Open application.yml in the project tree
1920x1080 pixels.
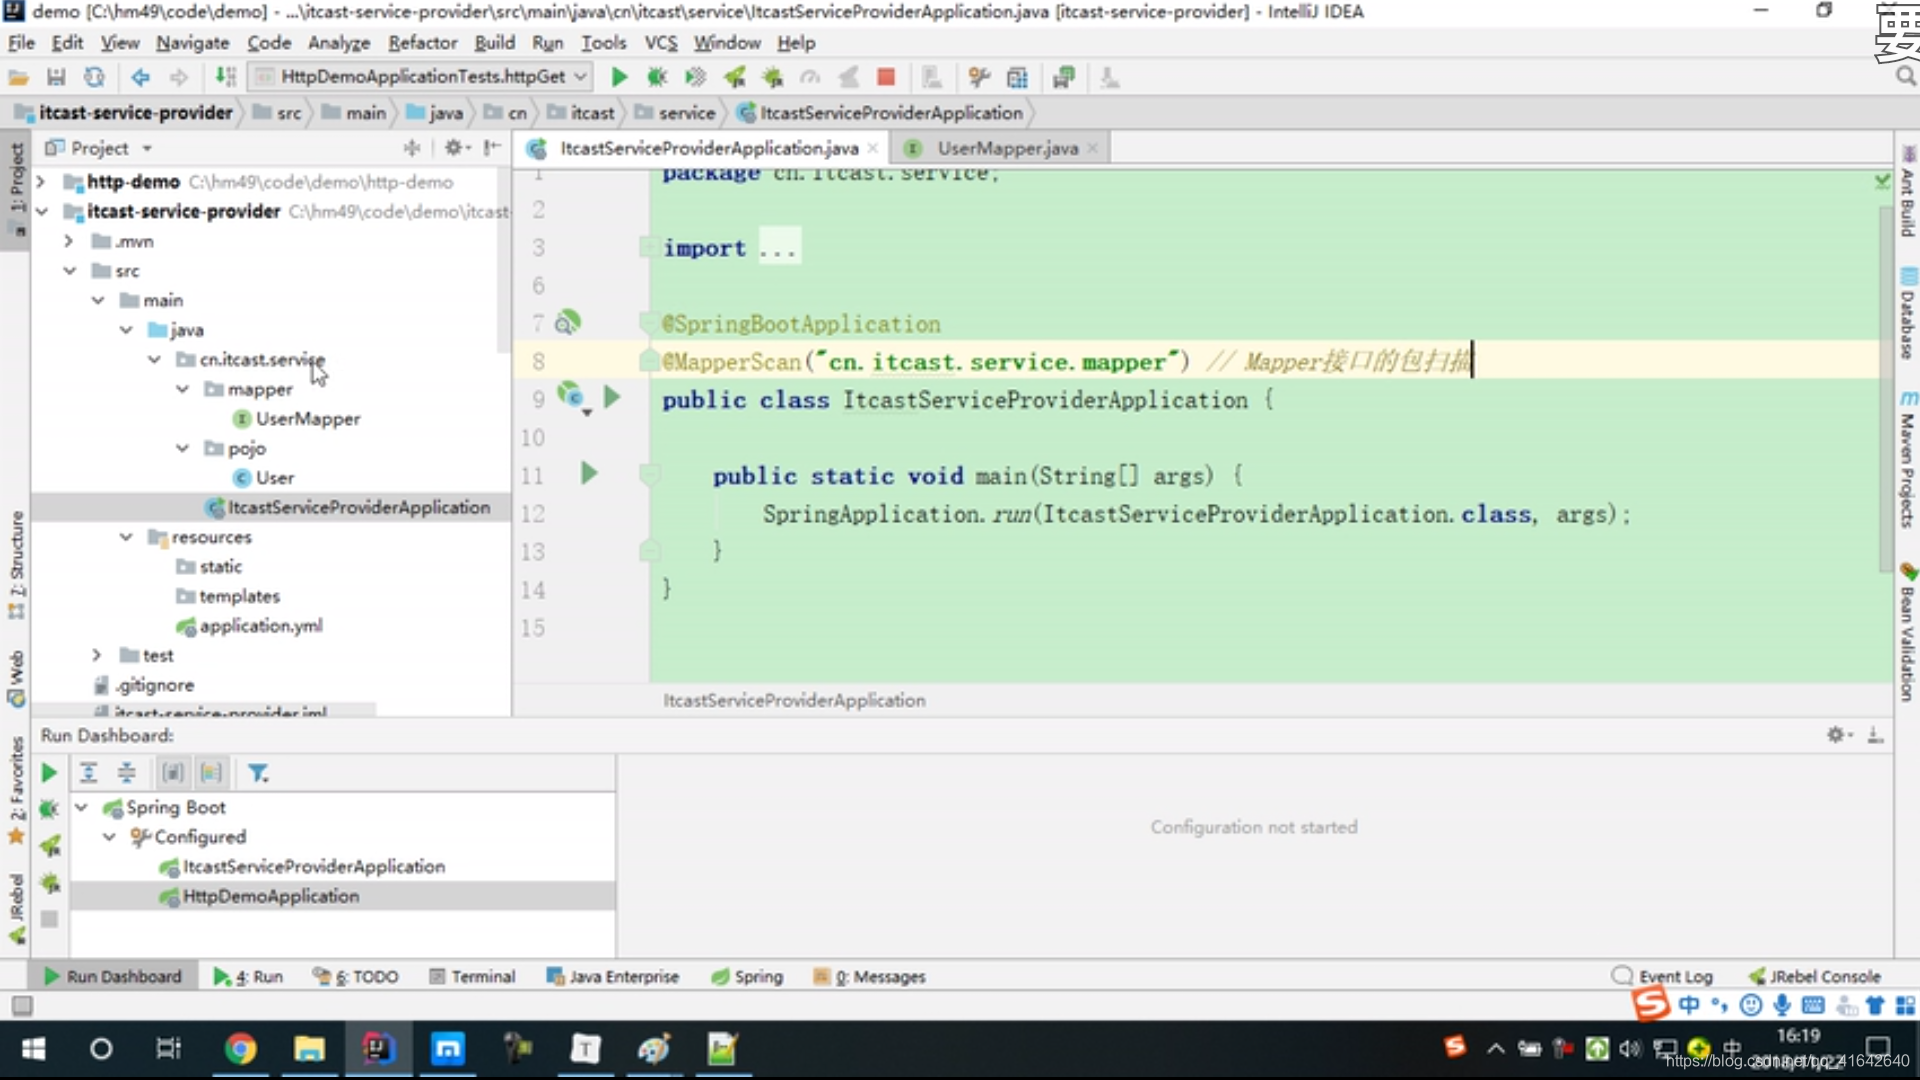pyautogui.click(x=260, y=626)
